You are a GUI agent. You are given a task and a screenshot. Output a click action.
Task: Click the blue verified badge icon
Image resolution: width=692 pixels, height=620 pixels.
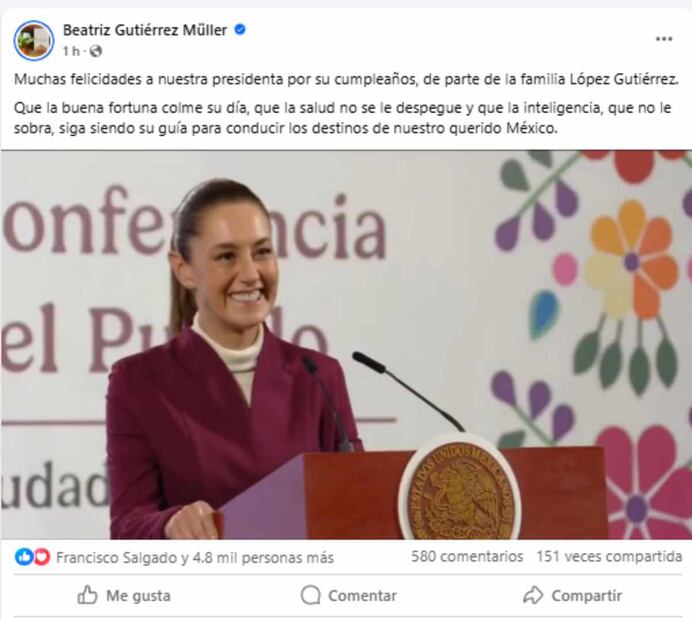pyautogui.click(x=240, y=30)
